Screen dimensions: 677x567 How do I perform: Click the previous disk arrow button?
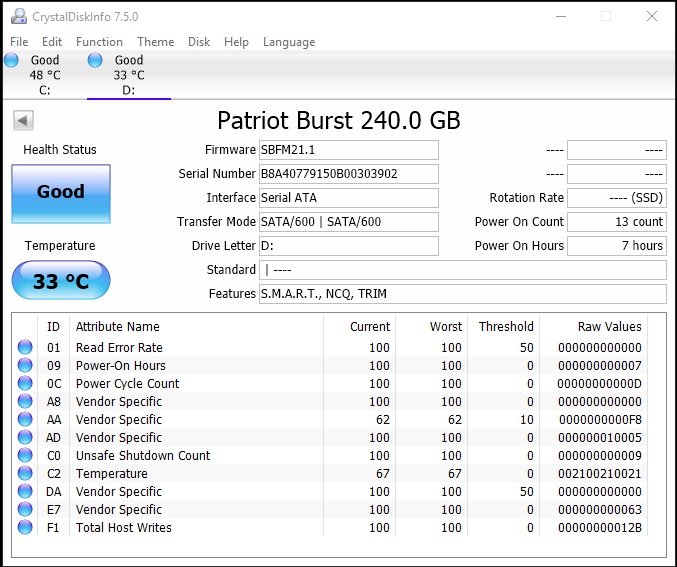(23, 120)
